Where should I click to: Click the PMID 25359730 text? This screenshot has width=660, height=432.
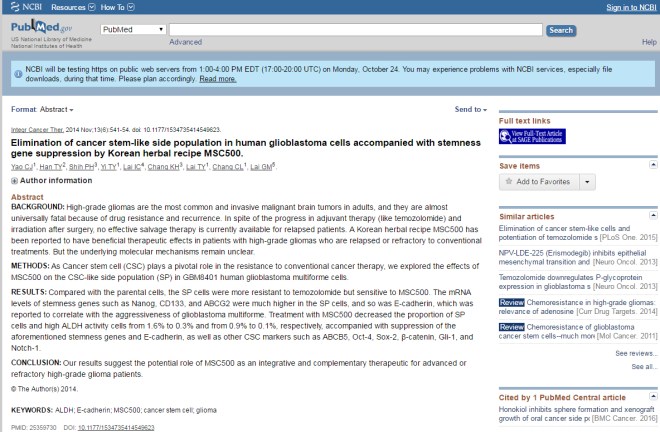click(x=33, y=428)
